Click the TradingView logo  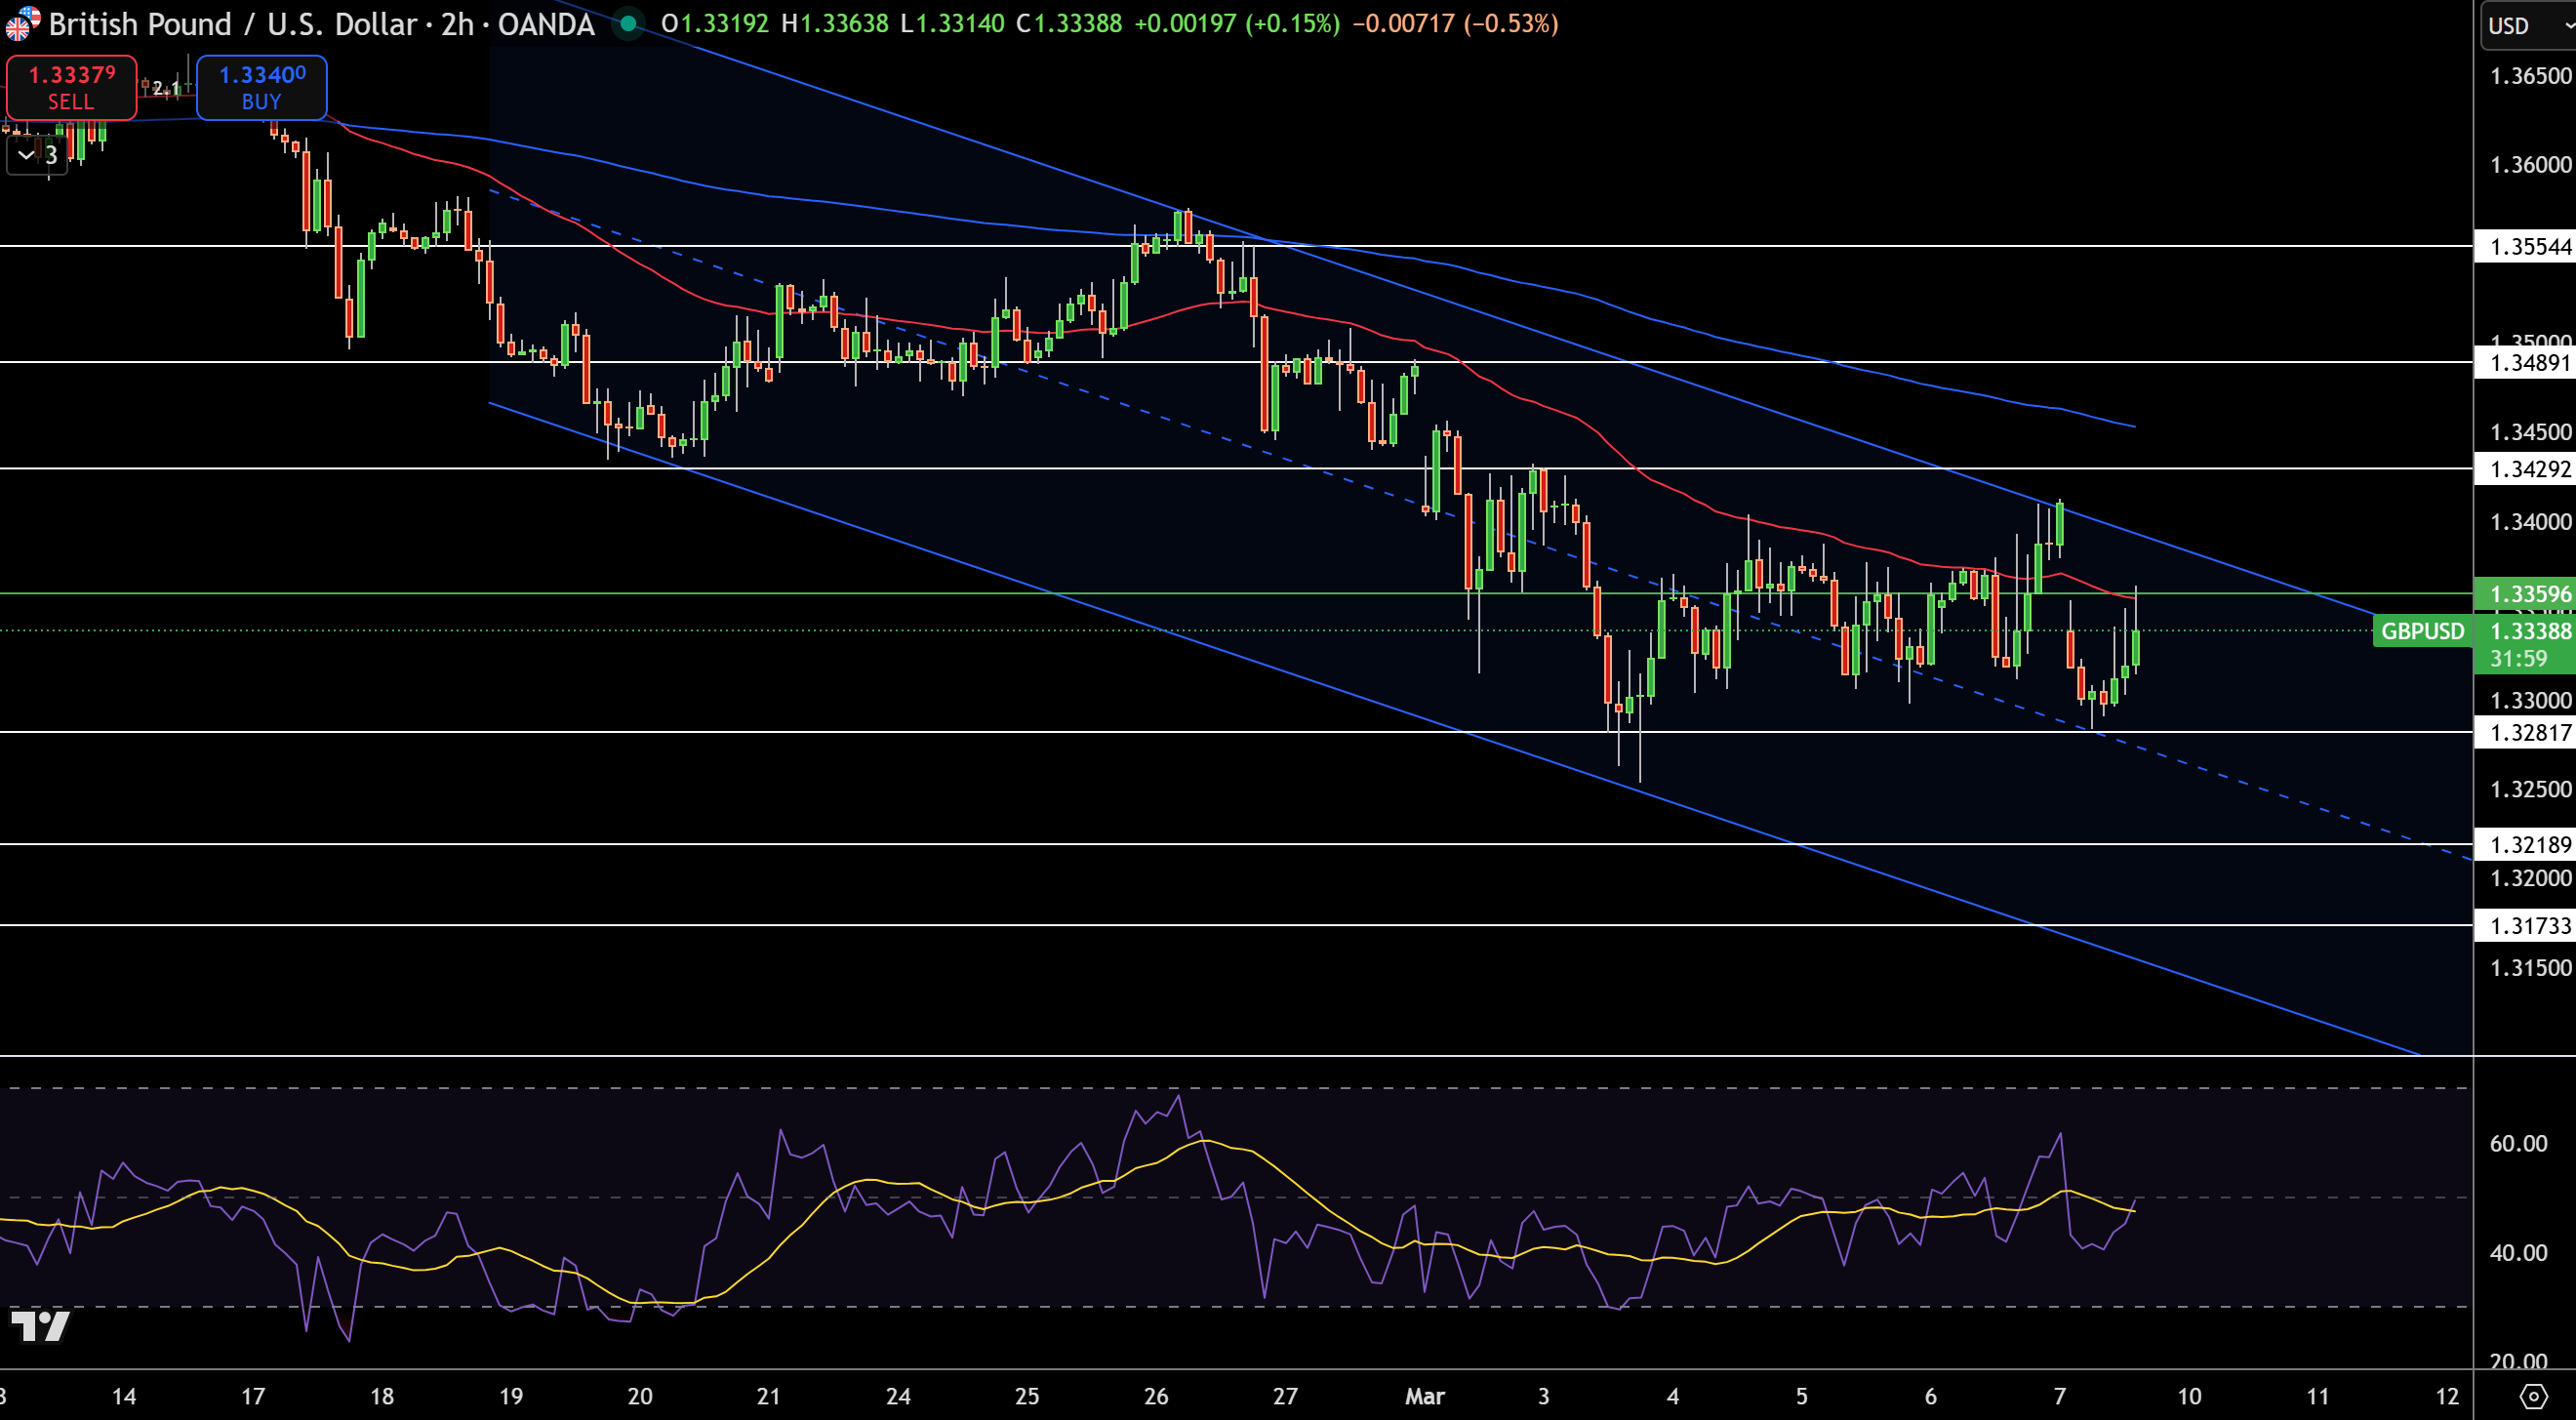[x=40, y=1326]
